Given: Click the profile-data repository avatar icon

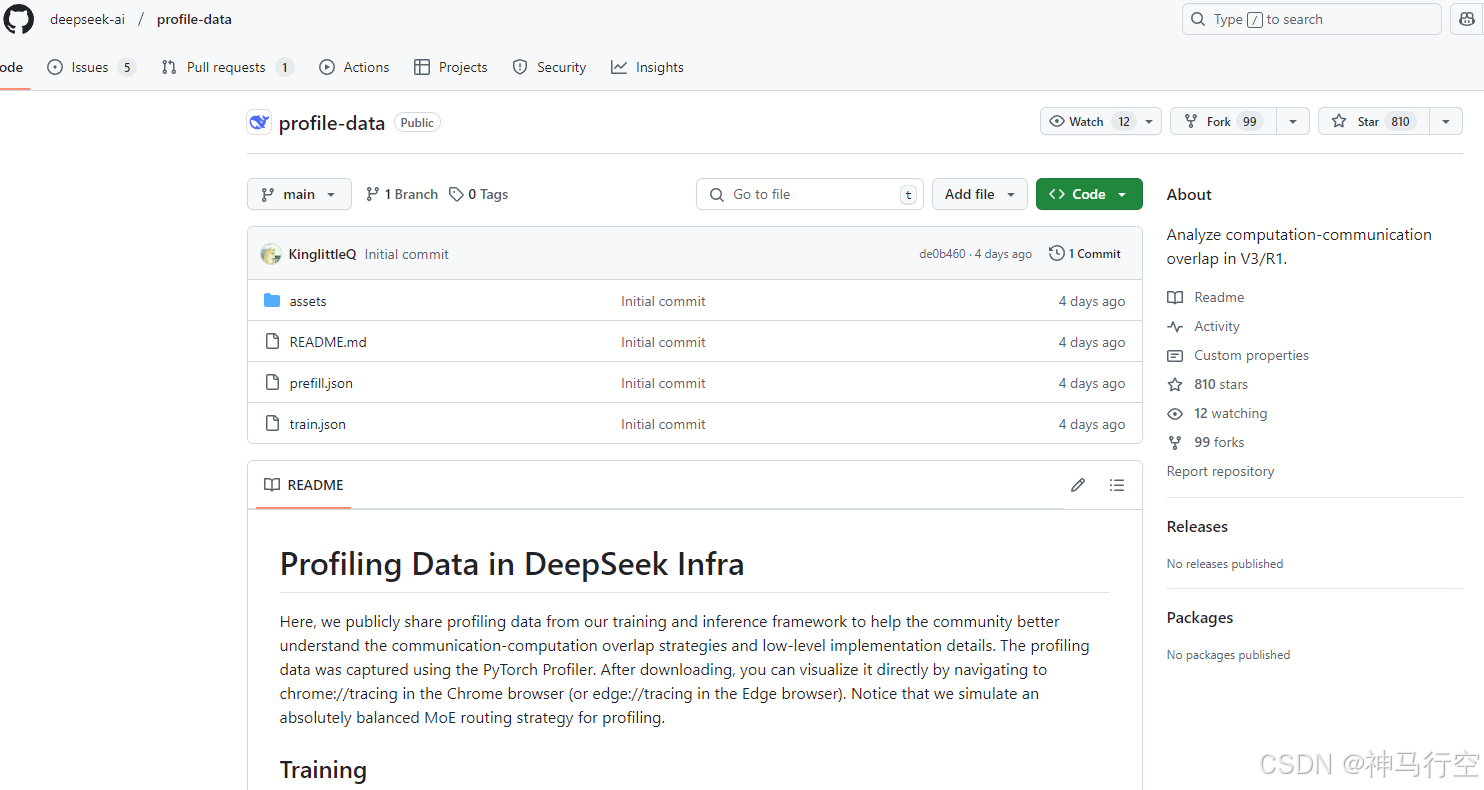Looking at the screenshot, I should coord(259,122).
